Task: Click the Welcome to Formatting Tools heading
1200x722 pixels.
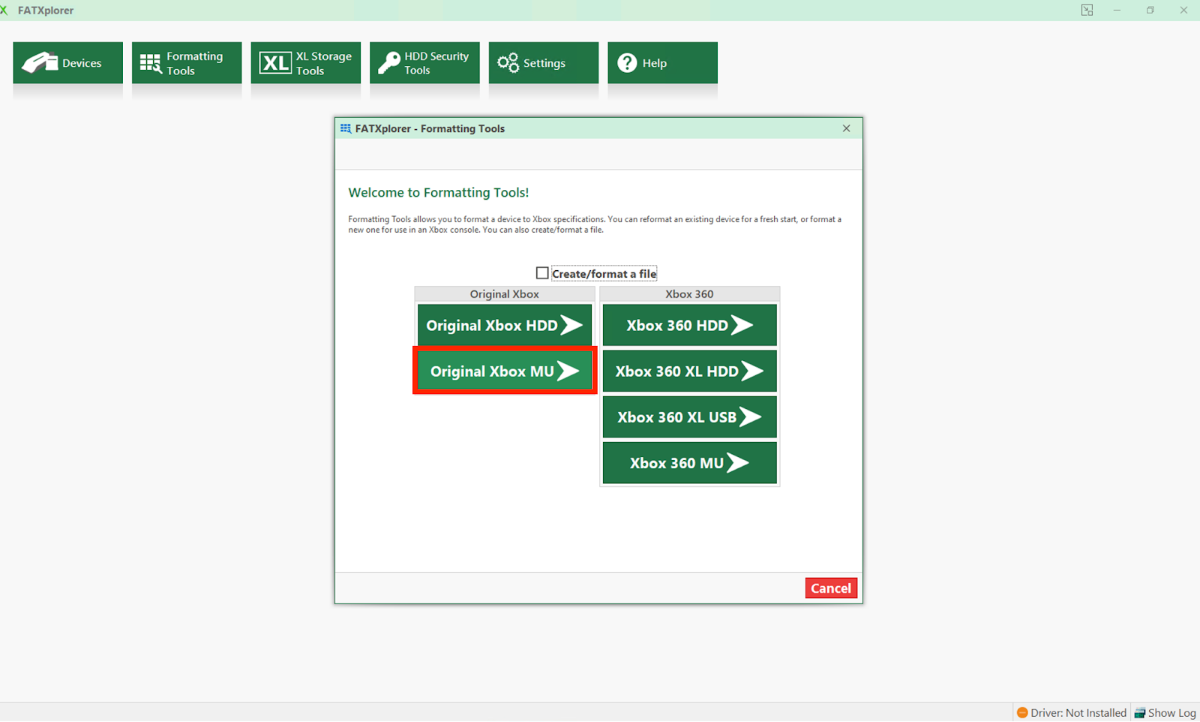Action: (438, 192)
